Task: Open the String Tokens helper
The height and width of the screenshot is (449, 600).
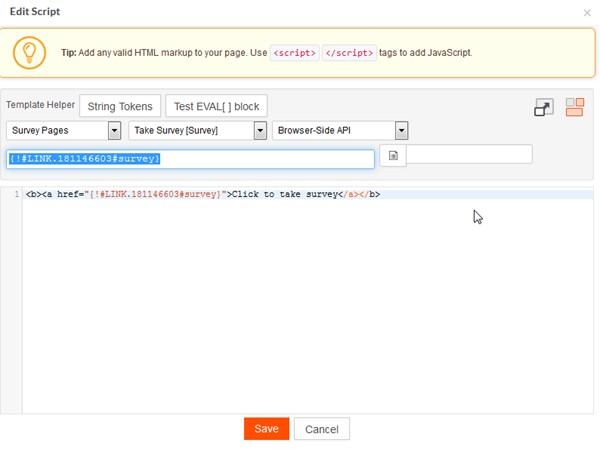Action: [x=120, y=106]
